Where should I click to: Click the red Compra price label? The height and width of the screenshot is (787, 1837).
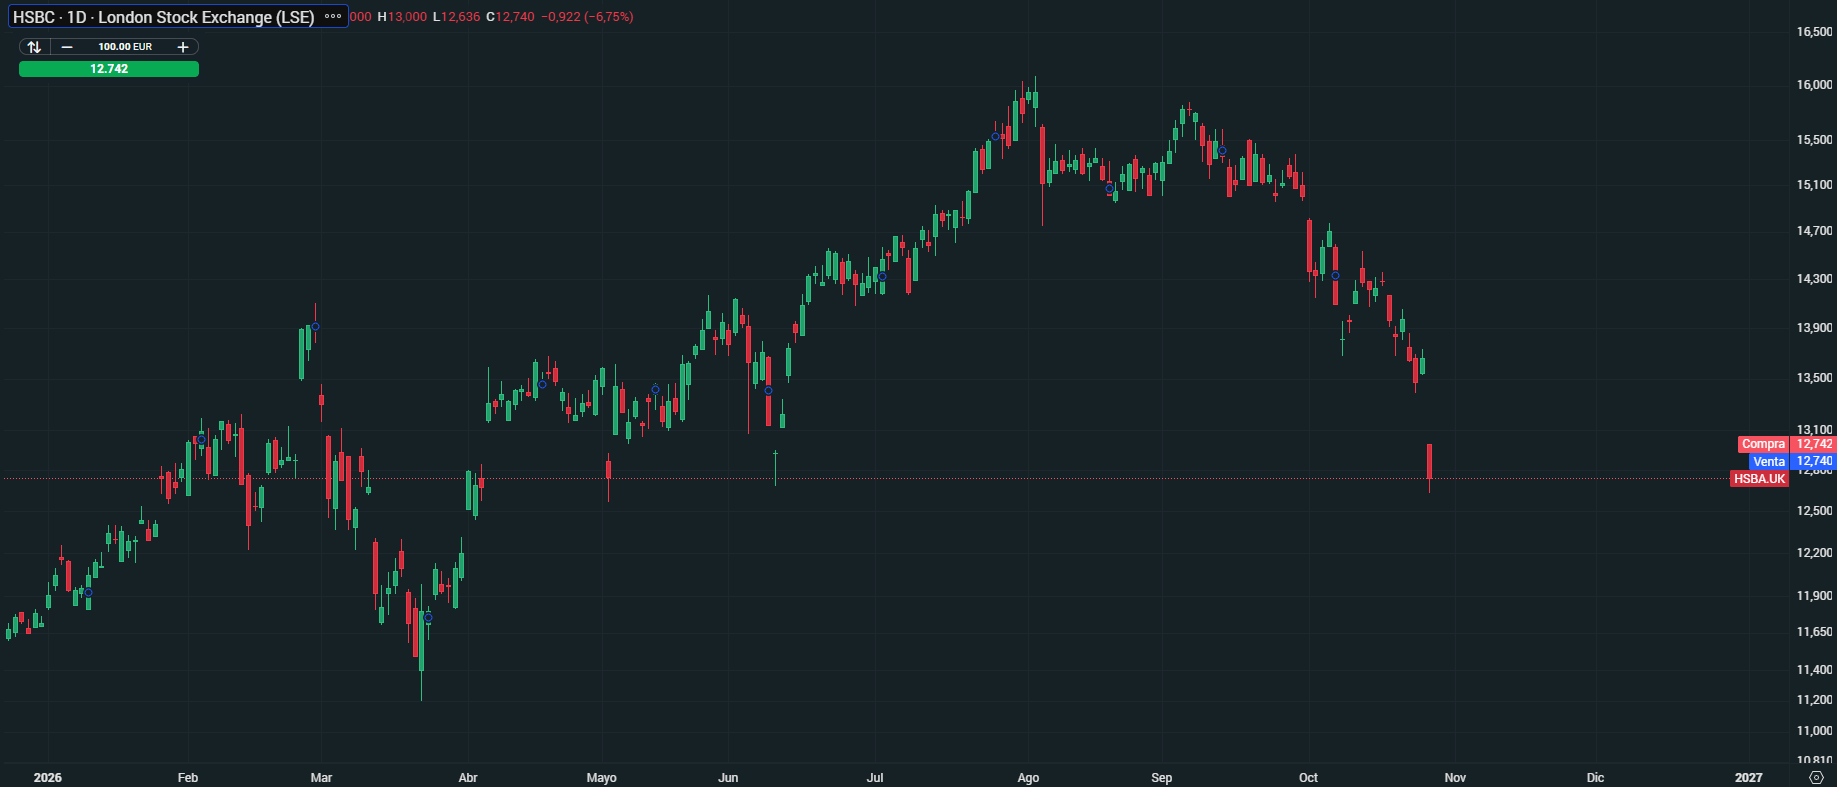coord(1763,444)
